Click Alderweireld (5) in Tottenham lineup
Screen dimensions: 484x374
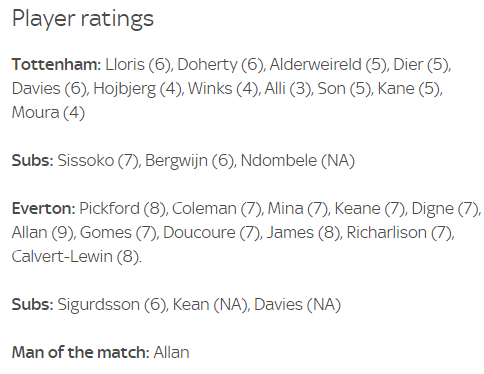(x=328, y=65)
